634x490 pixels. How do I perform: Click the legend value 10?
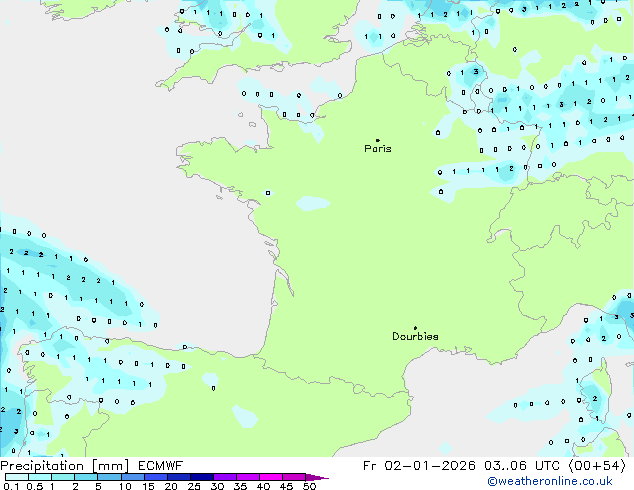pyautogui.click(x=125, y=486)
